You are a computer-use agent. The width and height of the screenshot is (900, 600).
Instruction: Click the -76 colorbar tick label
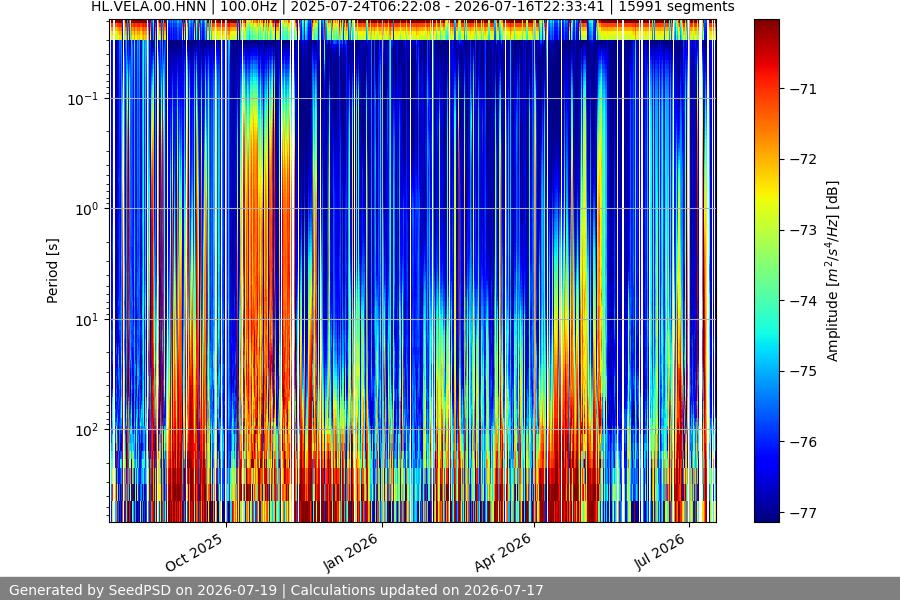(804, 442)
